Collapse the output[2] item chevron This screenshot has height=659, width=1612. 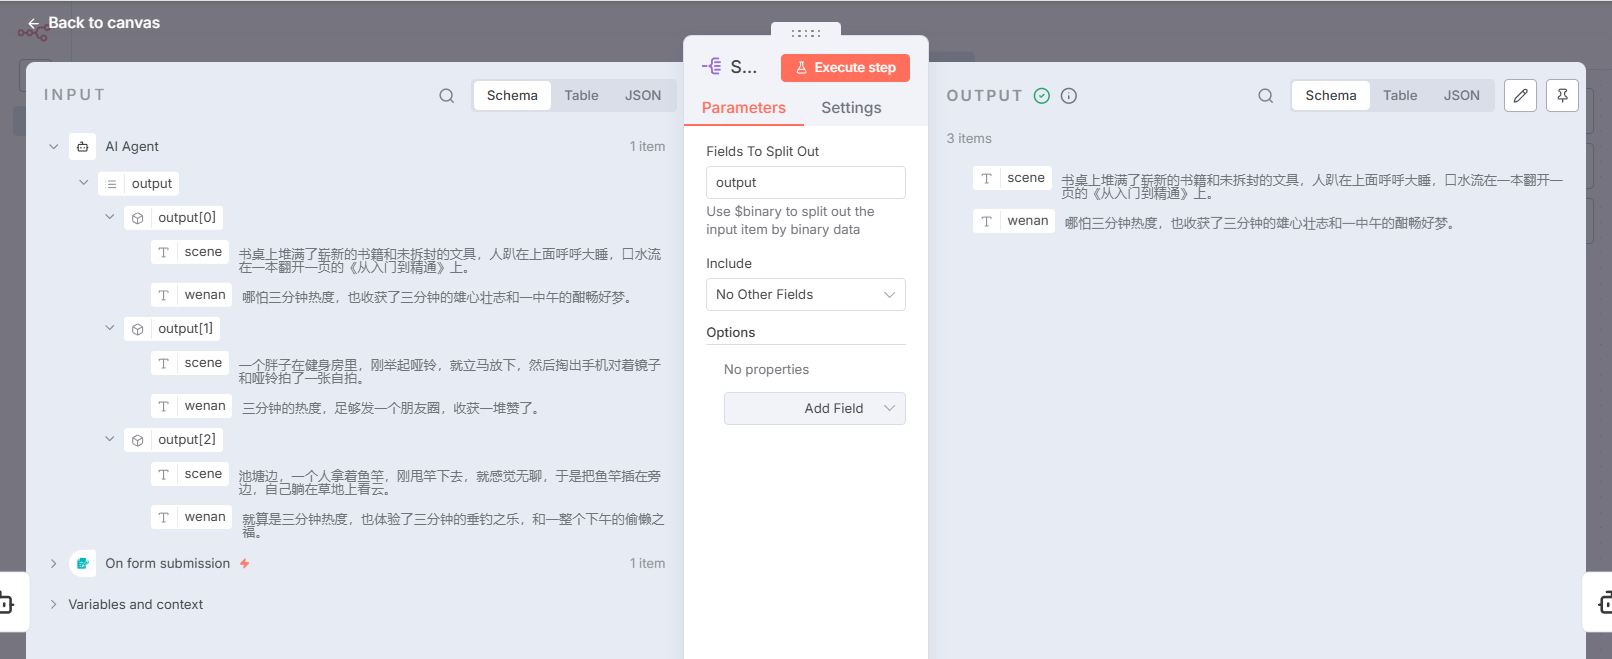coord(110,439)
